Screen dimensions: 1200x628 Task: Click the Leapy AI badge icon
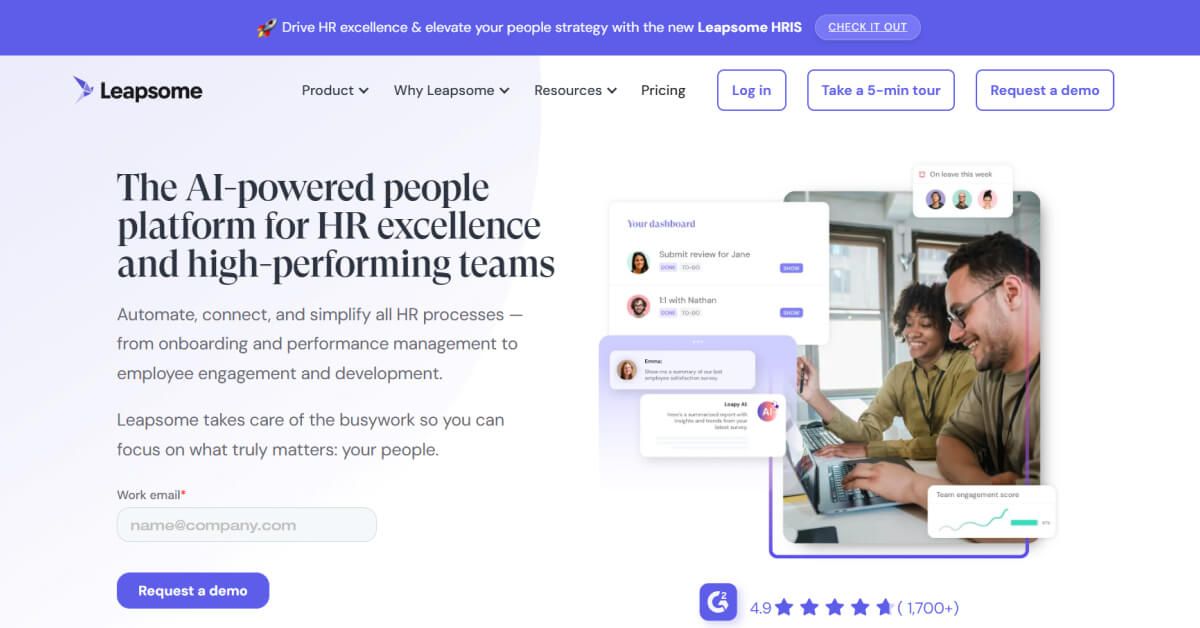click(768, 411)
